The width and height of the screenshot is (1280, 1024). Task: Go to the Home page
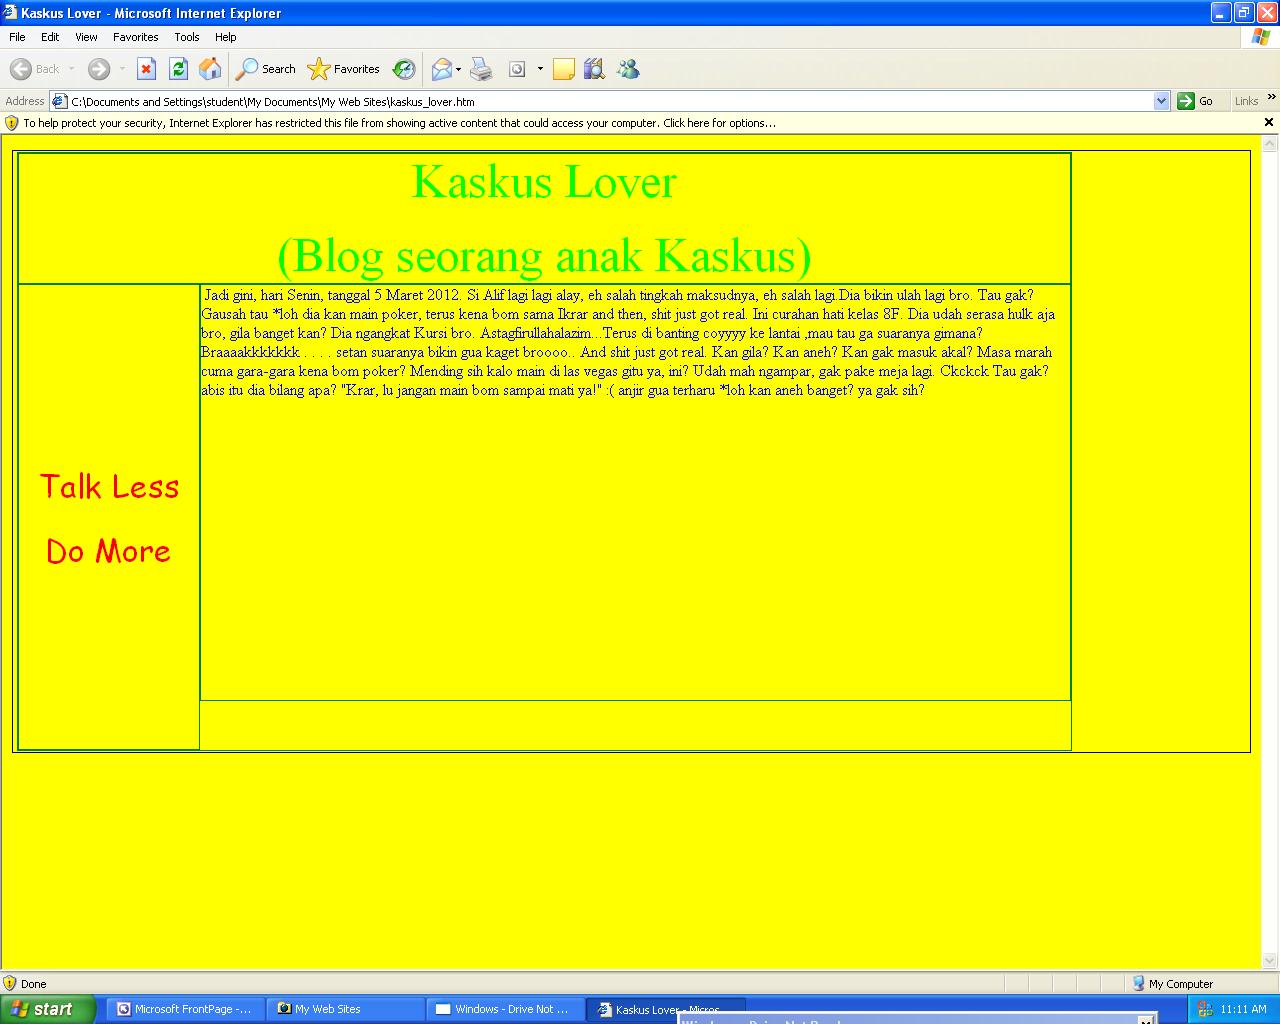[210, 69]
